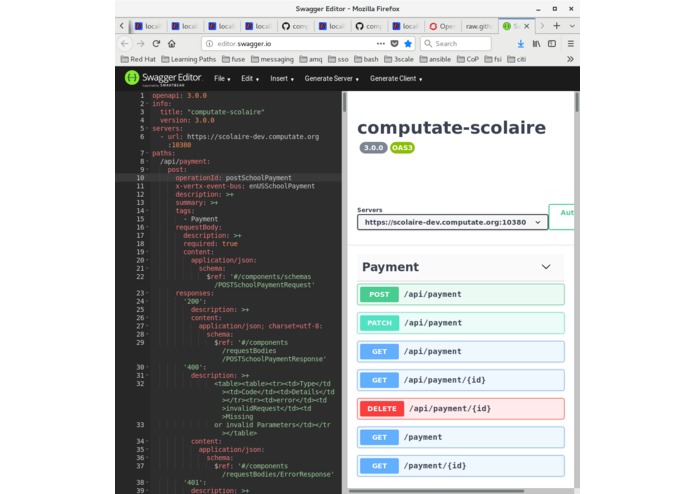
Task: Open the Edit menu
Action: pos(250,78)
